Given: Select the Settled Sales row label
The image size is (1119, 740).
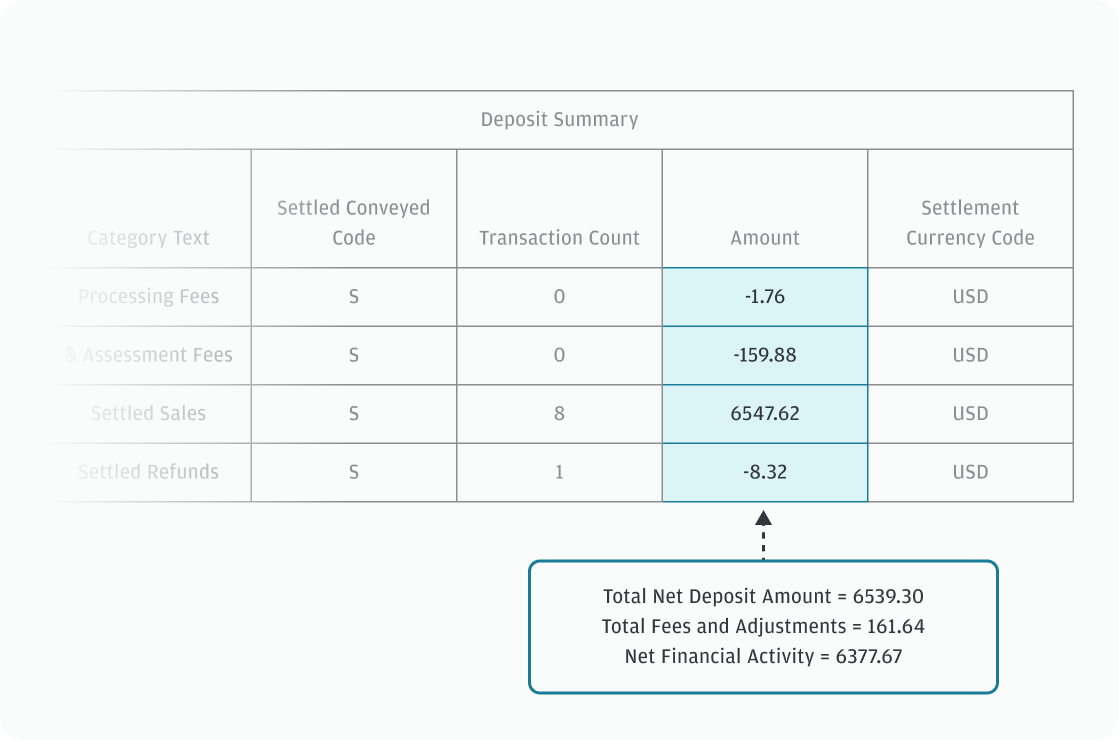Looking at the screenshot, I should 148,413.
